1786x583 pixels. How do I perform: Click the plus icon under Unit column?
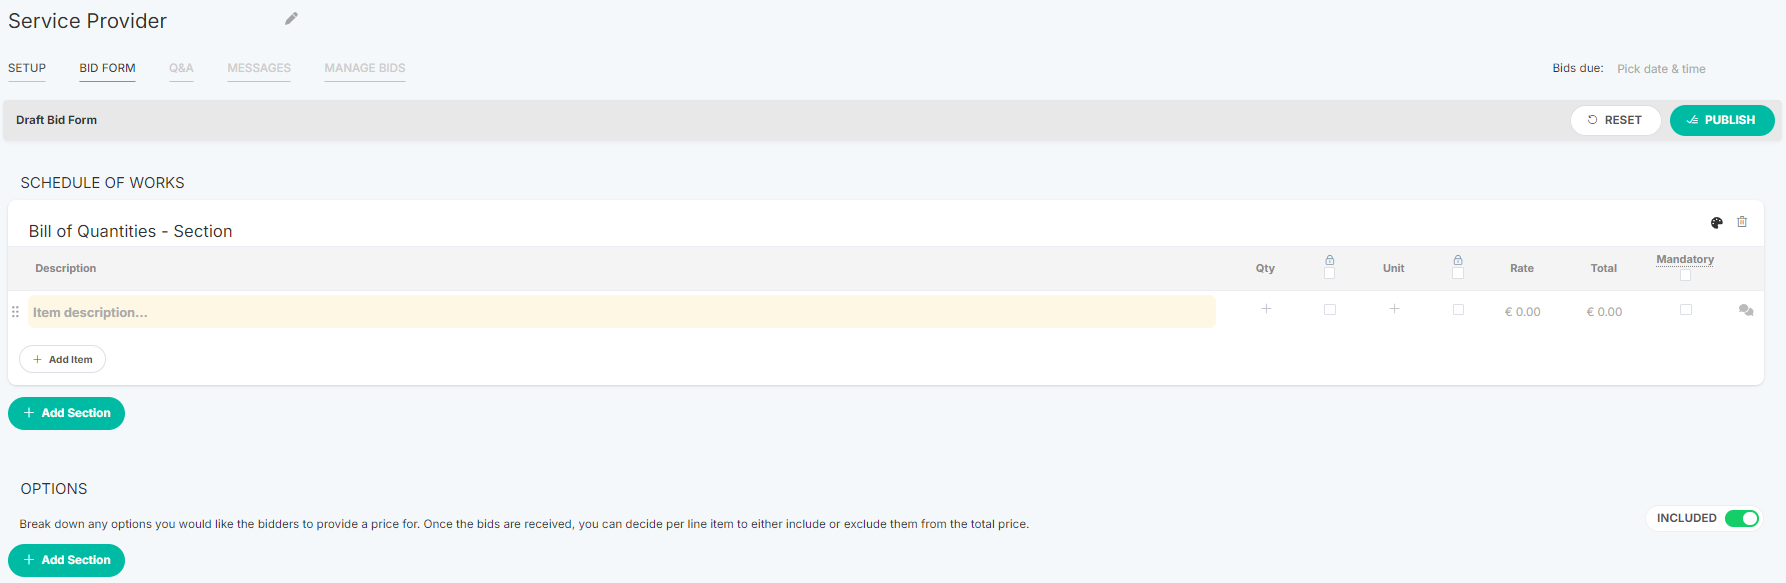tap(1394, 309)
